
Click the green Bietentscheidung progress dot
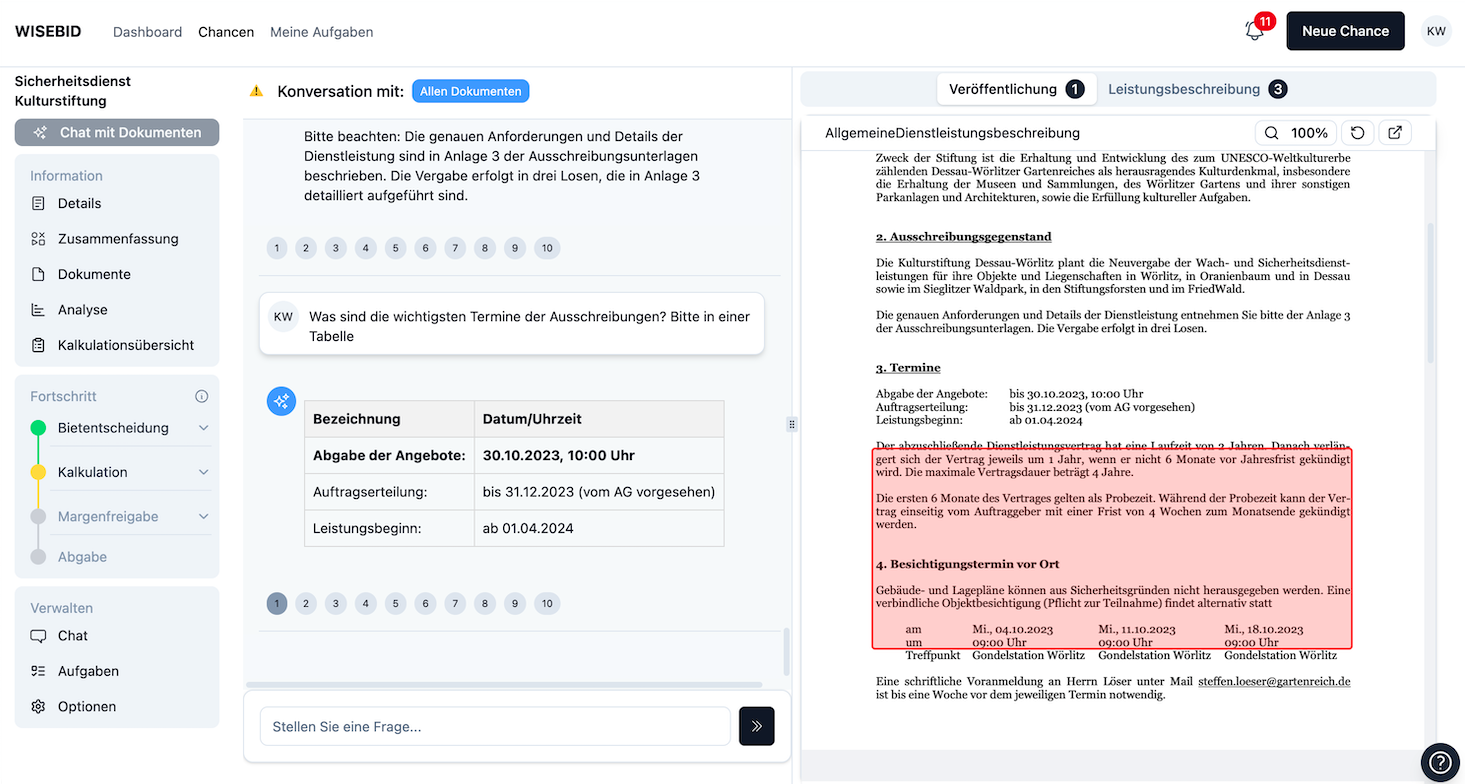pyautogui.click(x=38, y=428)
